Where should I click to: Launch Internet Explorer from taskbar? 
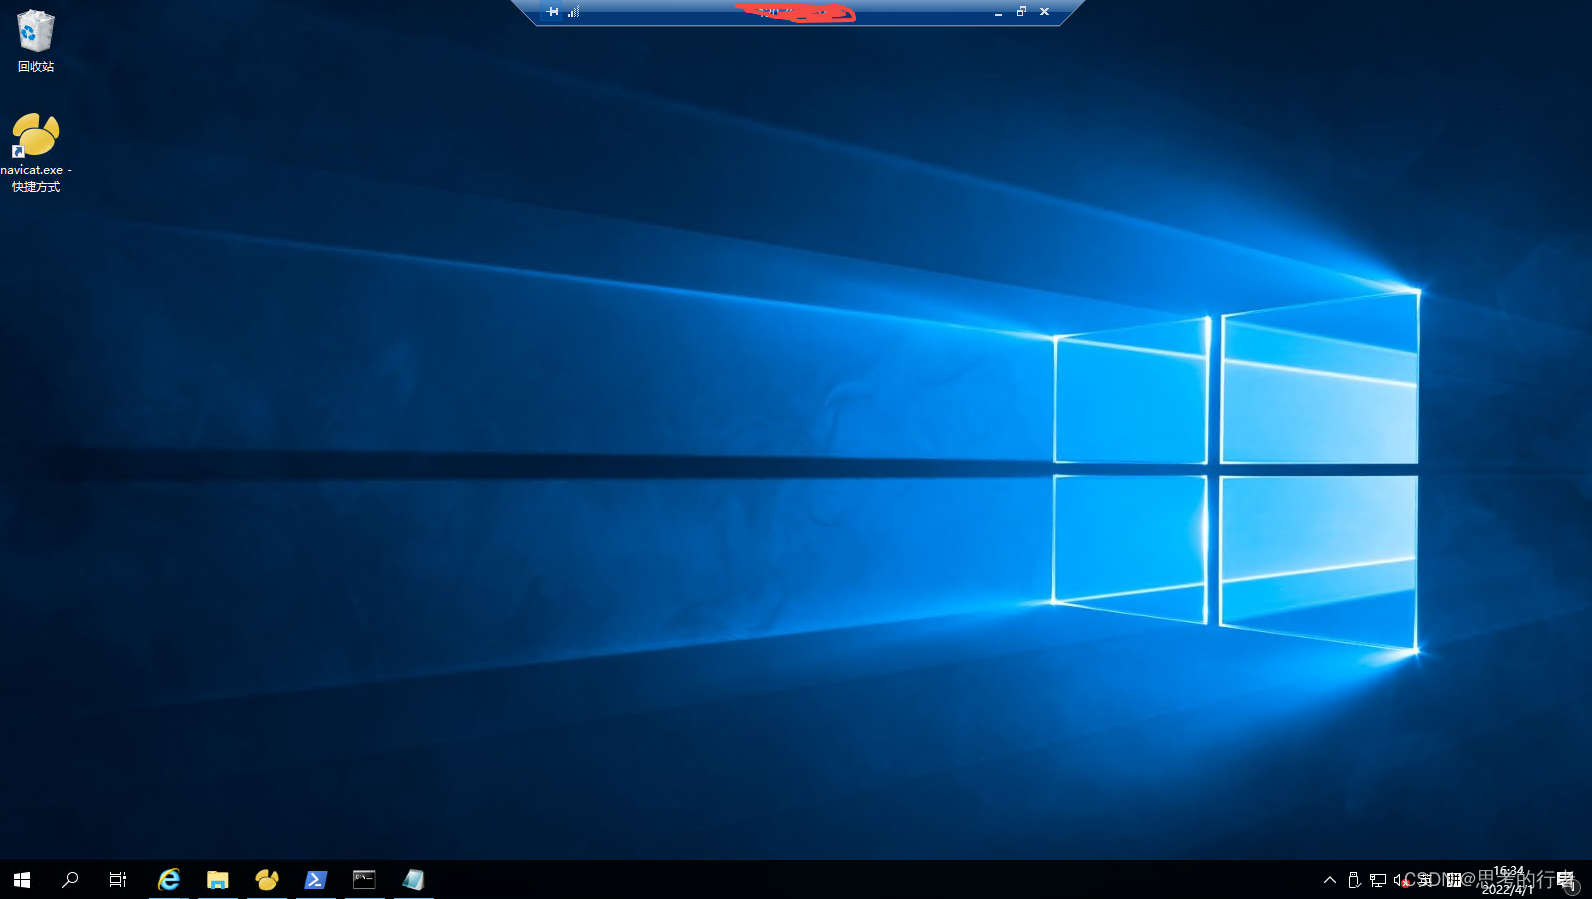pyautogui.click(x=169, y=880)
